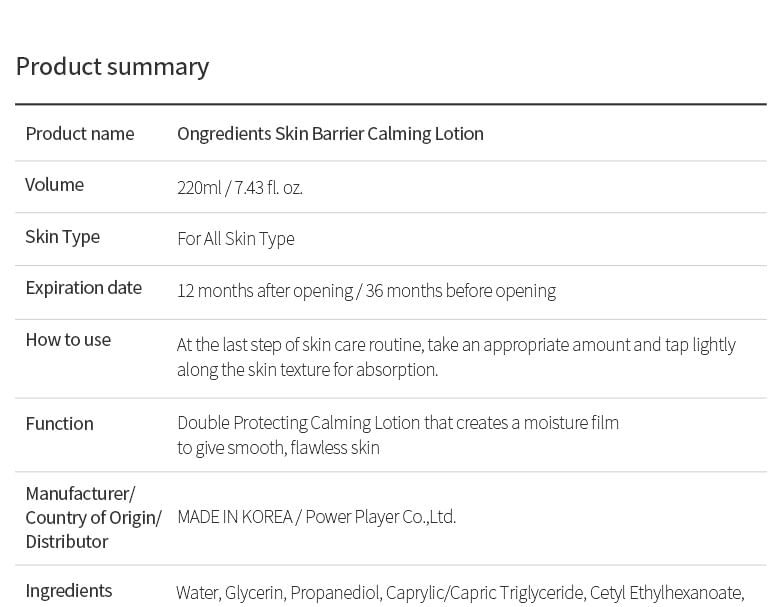
Task: Click the Product summary heading
Action: coord(112,66)
